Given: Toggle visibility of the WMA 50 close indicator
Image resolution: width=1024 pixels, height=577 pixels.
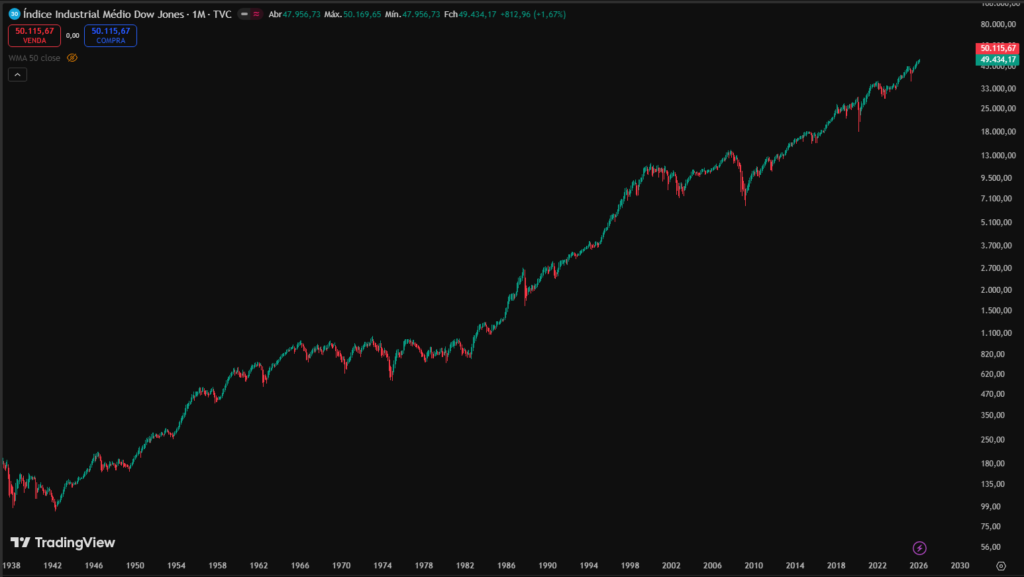Looking at the screenshot, I should point(71,57).
